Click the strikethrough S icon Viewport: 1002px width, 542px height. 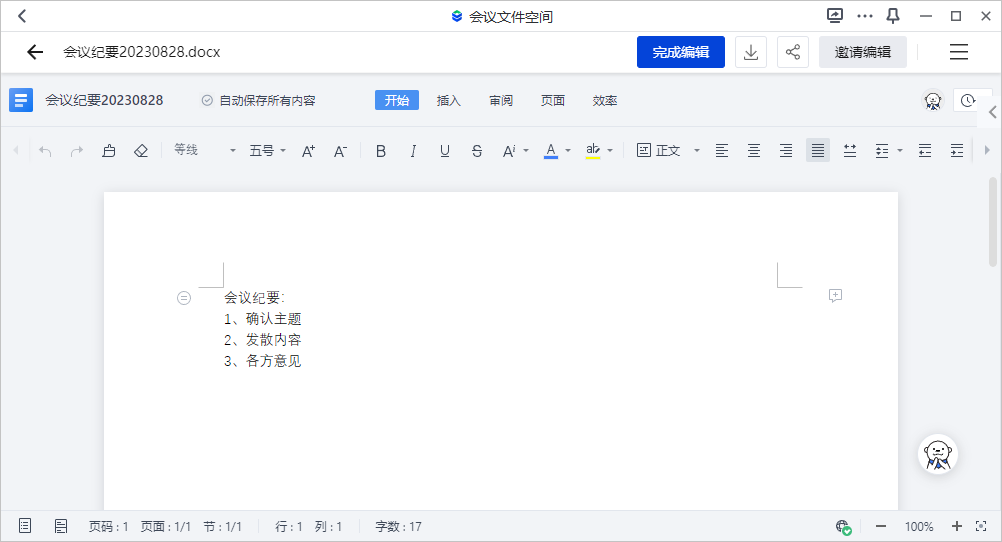[477, 151]
